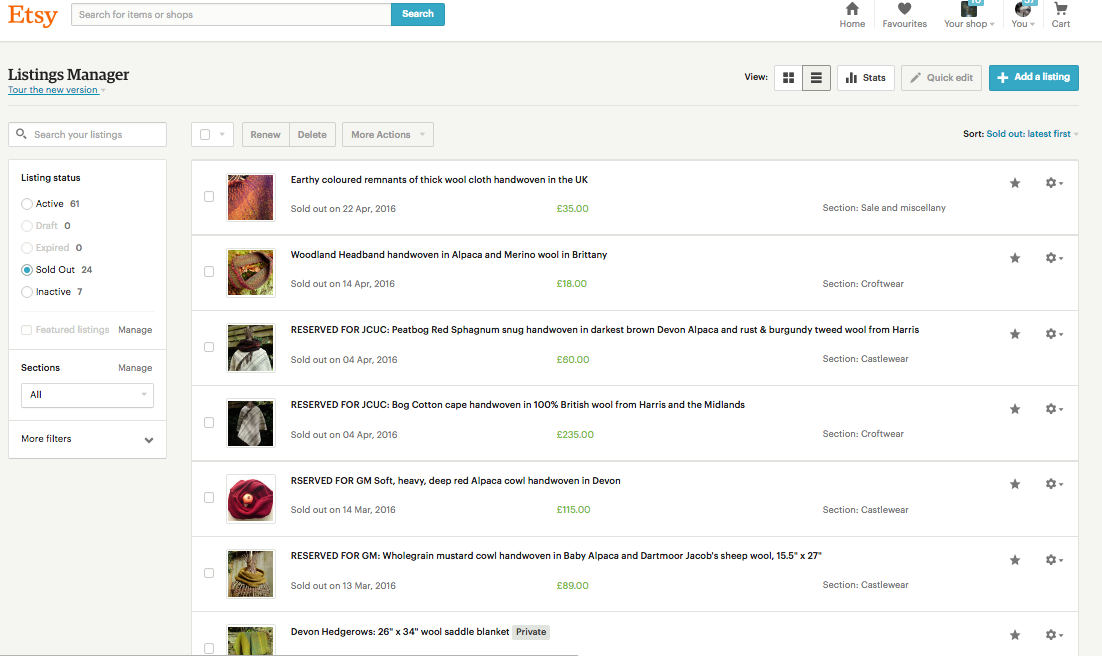Click the Add a listing button
This screenshot has width=1102, height=656.
(1033, 78)
